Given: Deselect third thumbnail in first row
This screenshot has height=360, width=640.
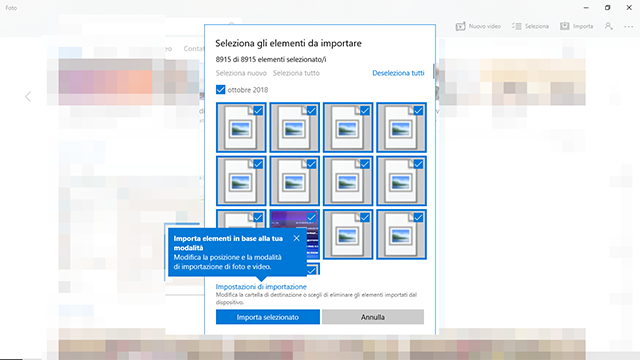Looking at the screenshot, I should [348, 127].
